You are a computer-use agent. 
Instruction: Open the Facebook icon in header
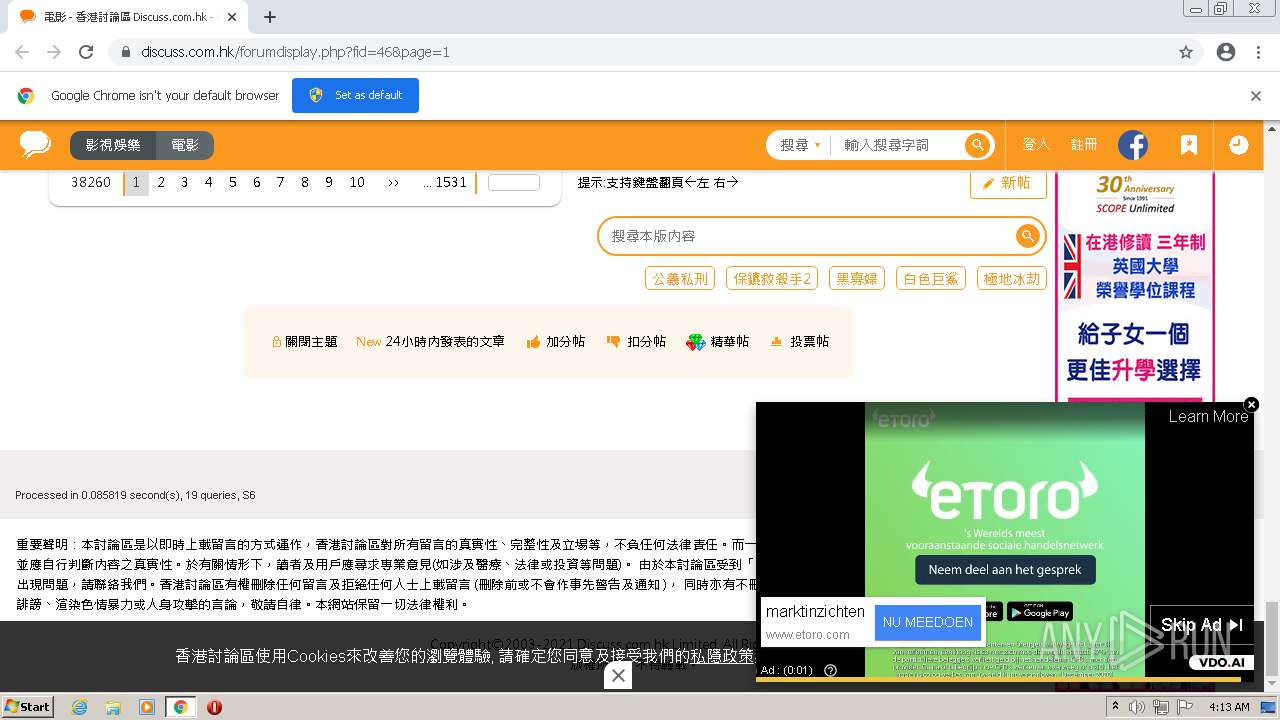tap(1132, 145)
